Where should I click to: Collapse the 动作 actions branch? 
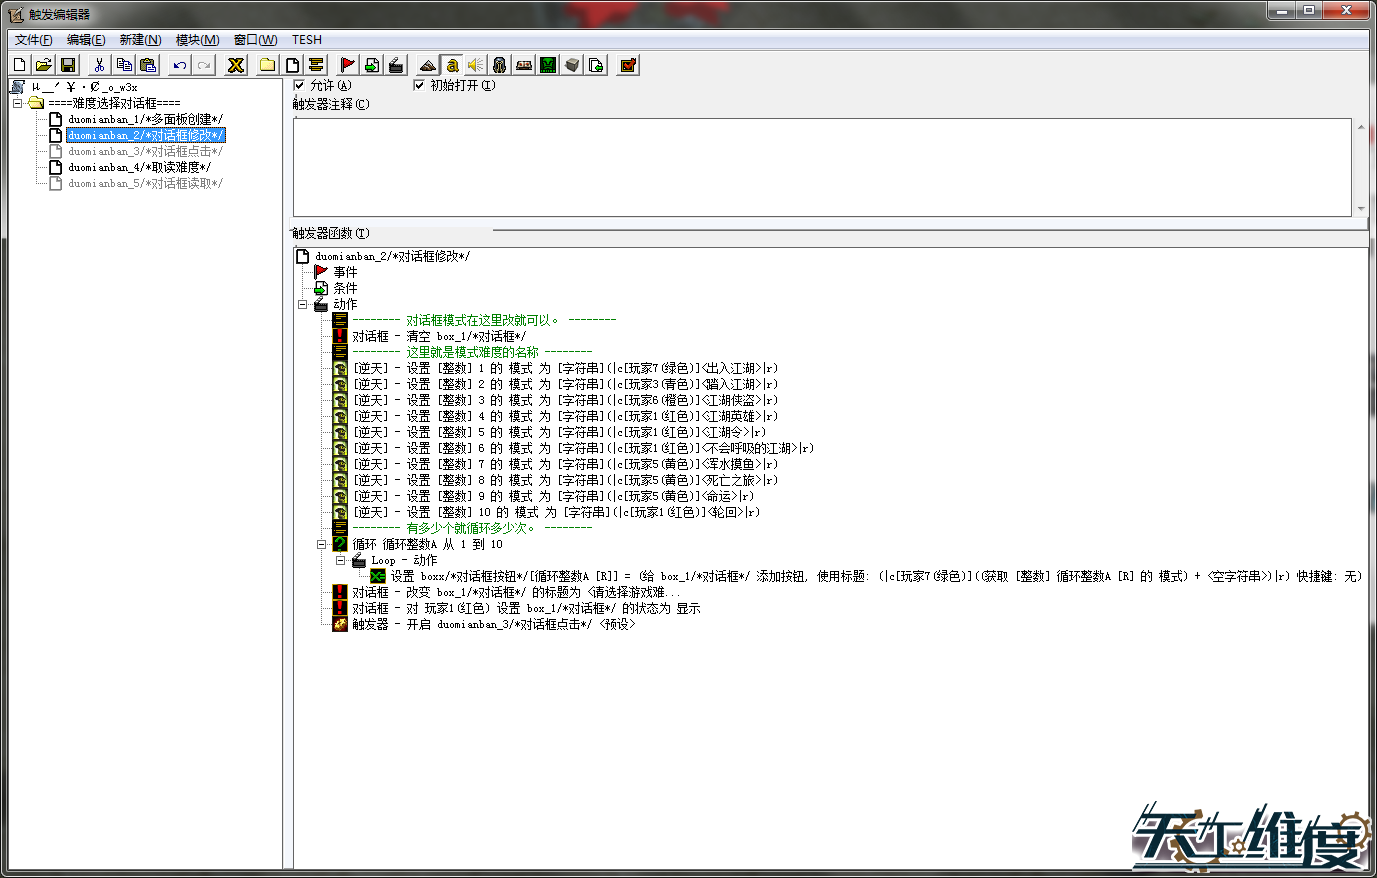point(303,304)
